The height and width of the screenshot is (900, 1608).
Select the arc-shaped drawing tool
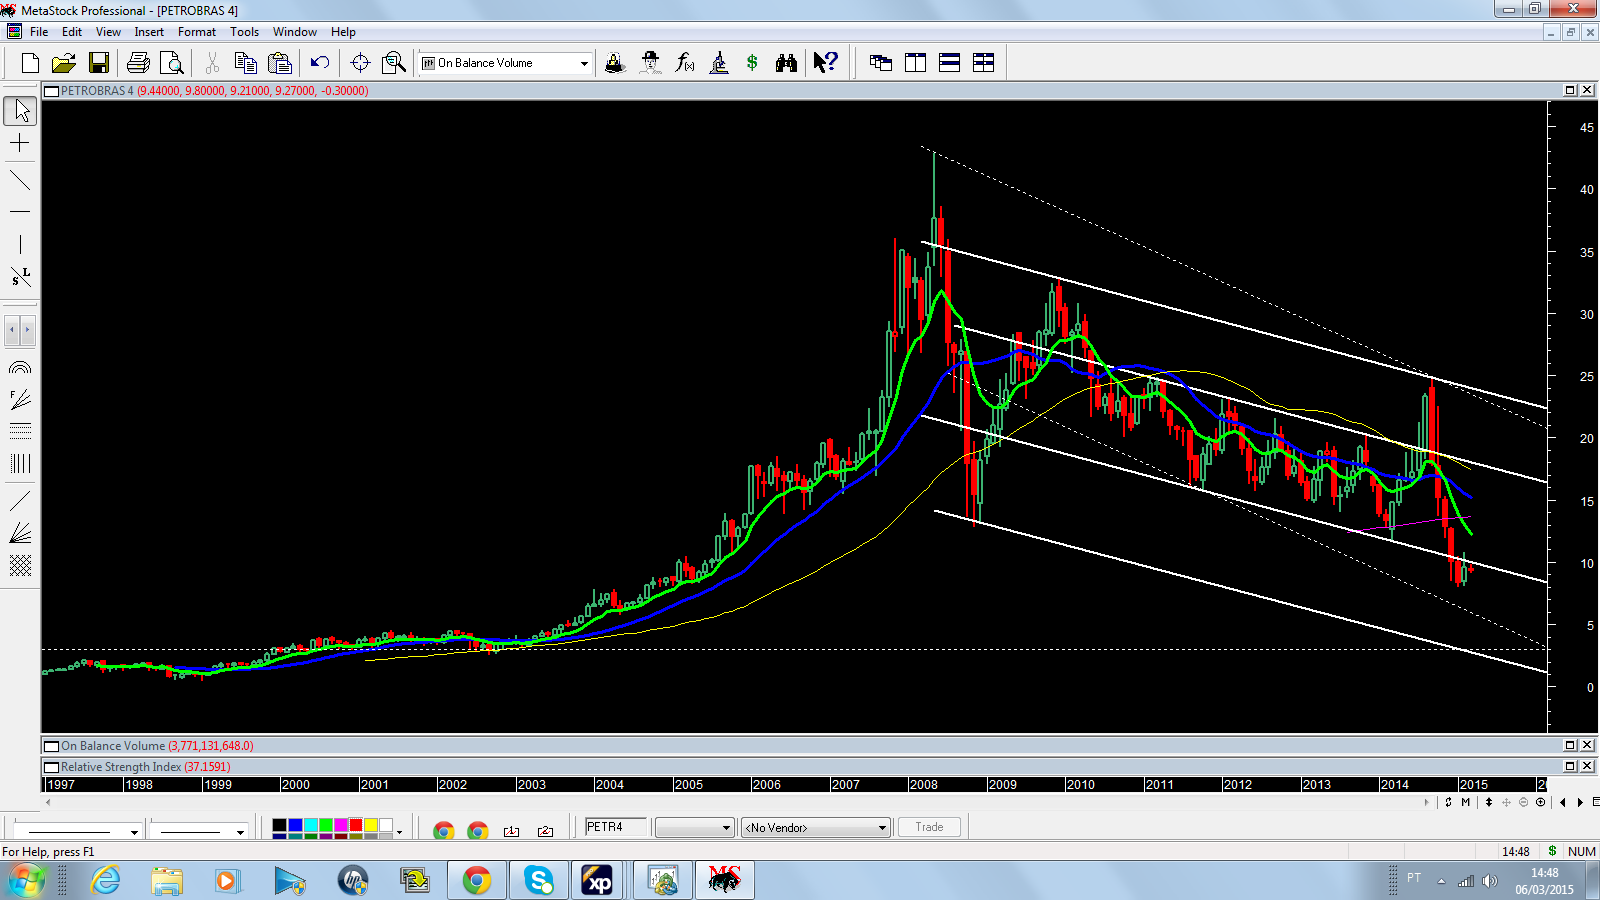[20, 368]
